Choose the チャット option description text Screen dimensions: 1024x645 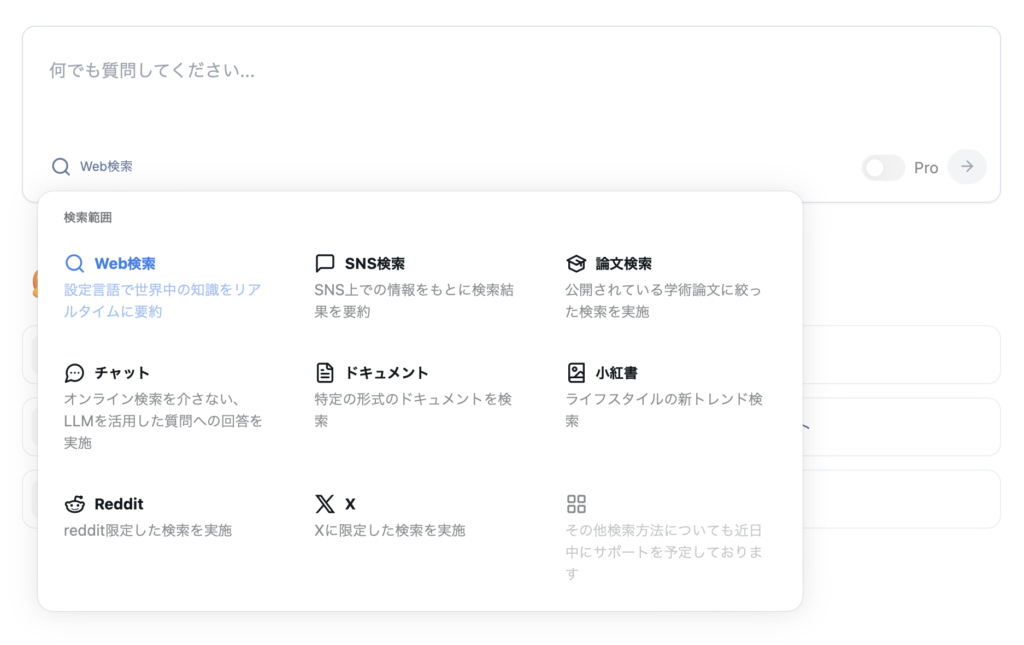point(163,420)
